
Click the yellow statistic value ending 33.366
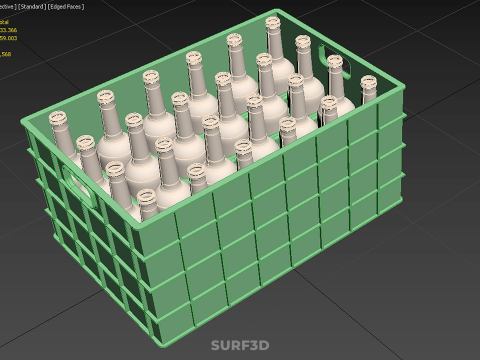[x=8, y=30]
